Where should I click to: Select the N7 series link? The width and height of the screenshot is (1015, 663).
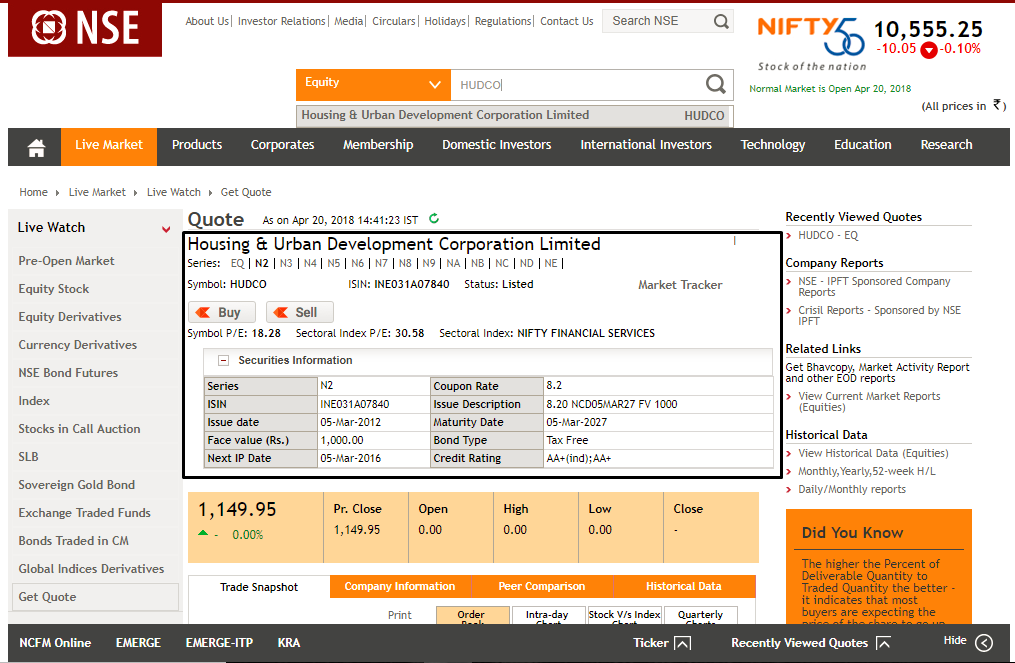(381, 264)
